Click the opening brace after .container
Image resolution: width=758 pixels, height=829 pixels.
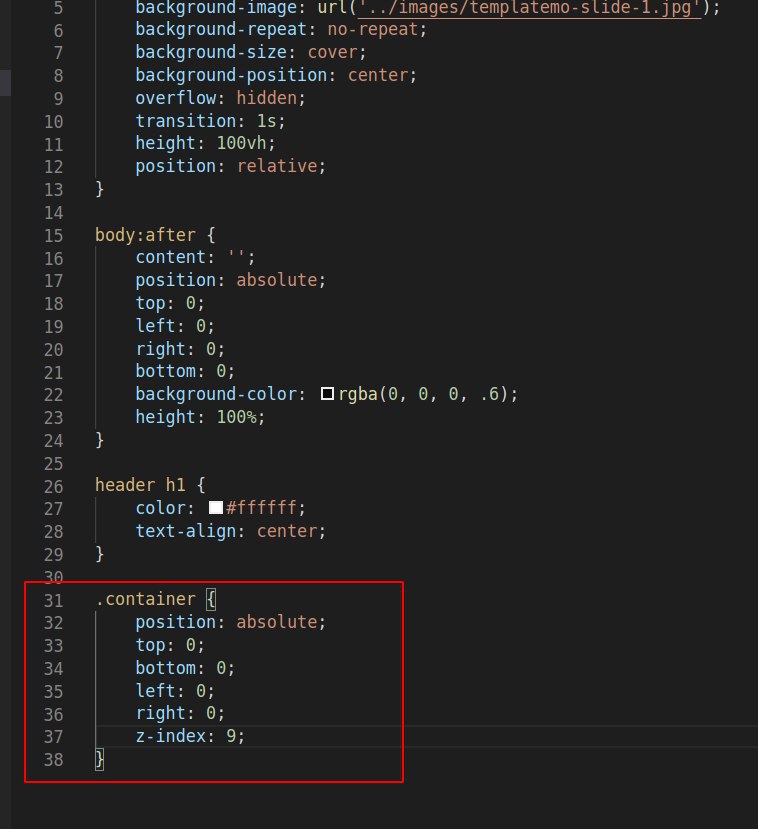pos(210,600)
